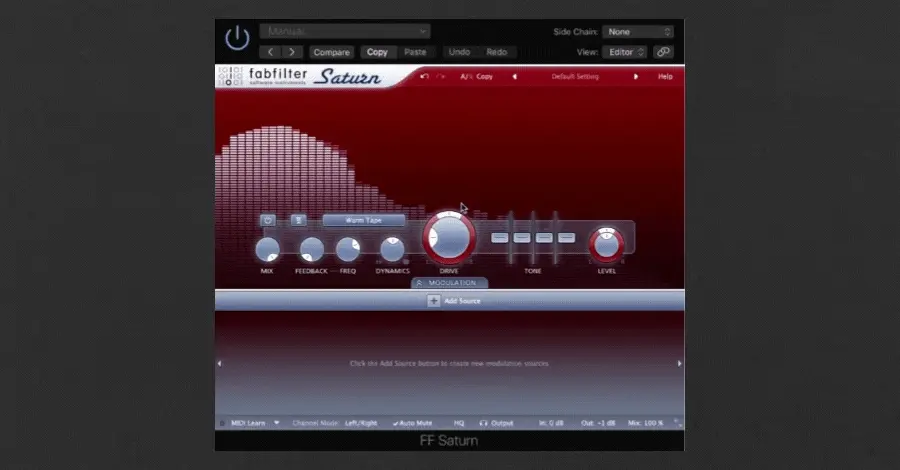Image resolution: width=900 pixels, height=470 pixels.
Task: Click the link chain icon
Action: point(663,52)
